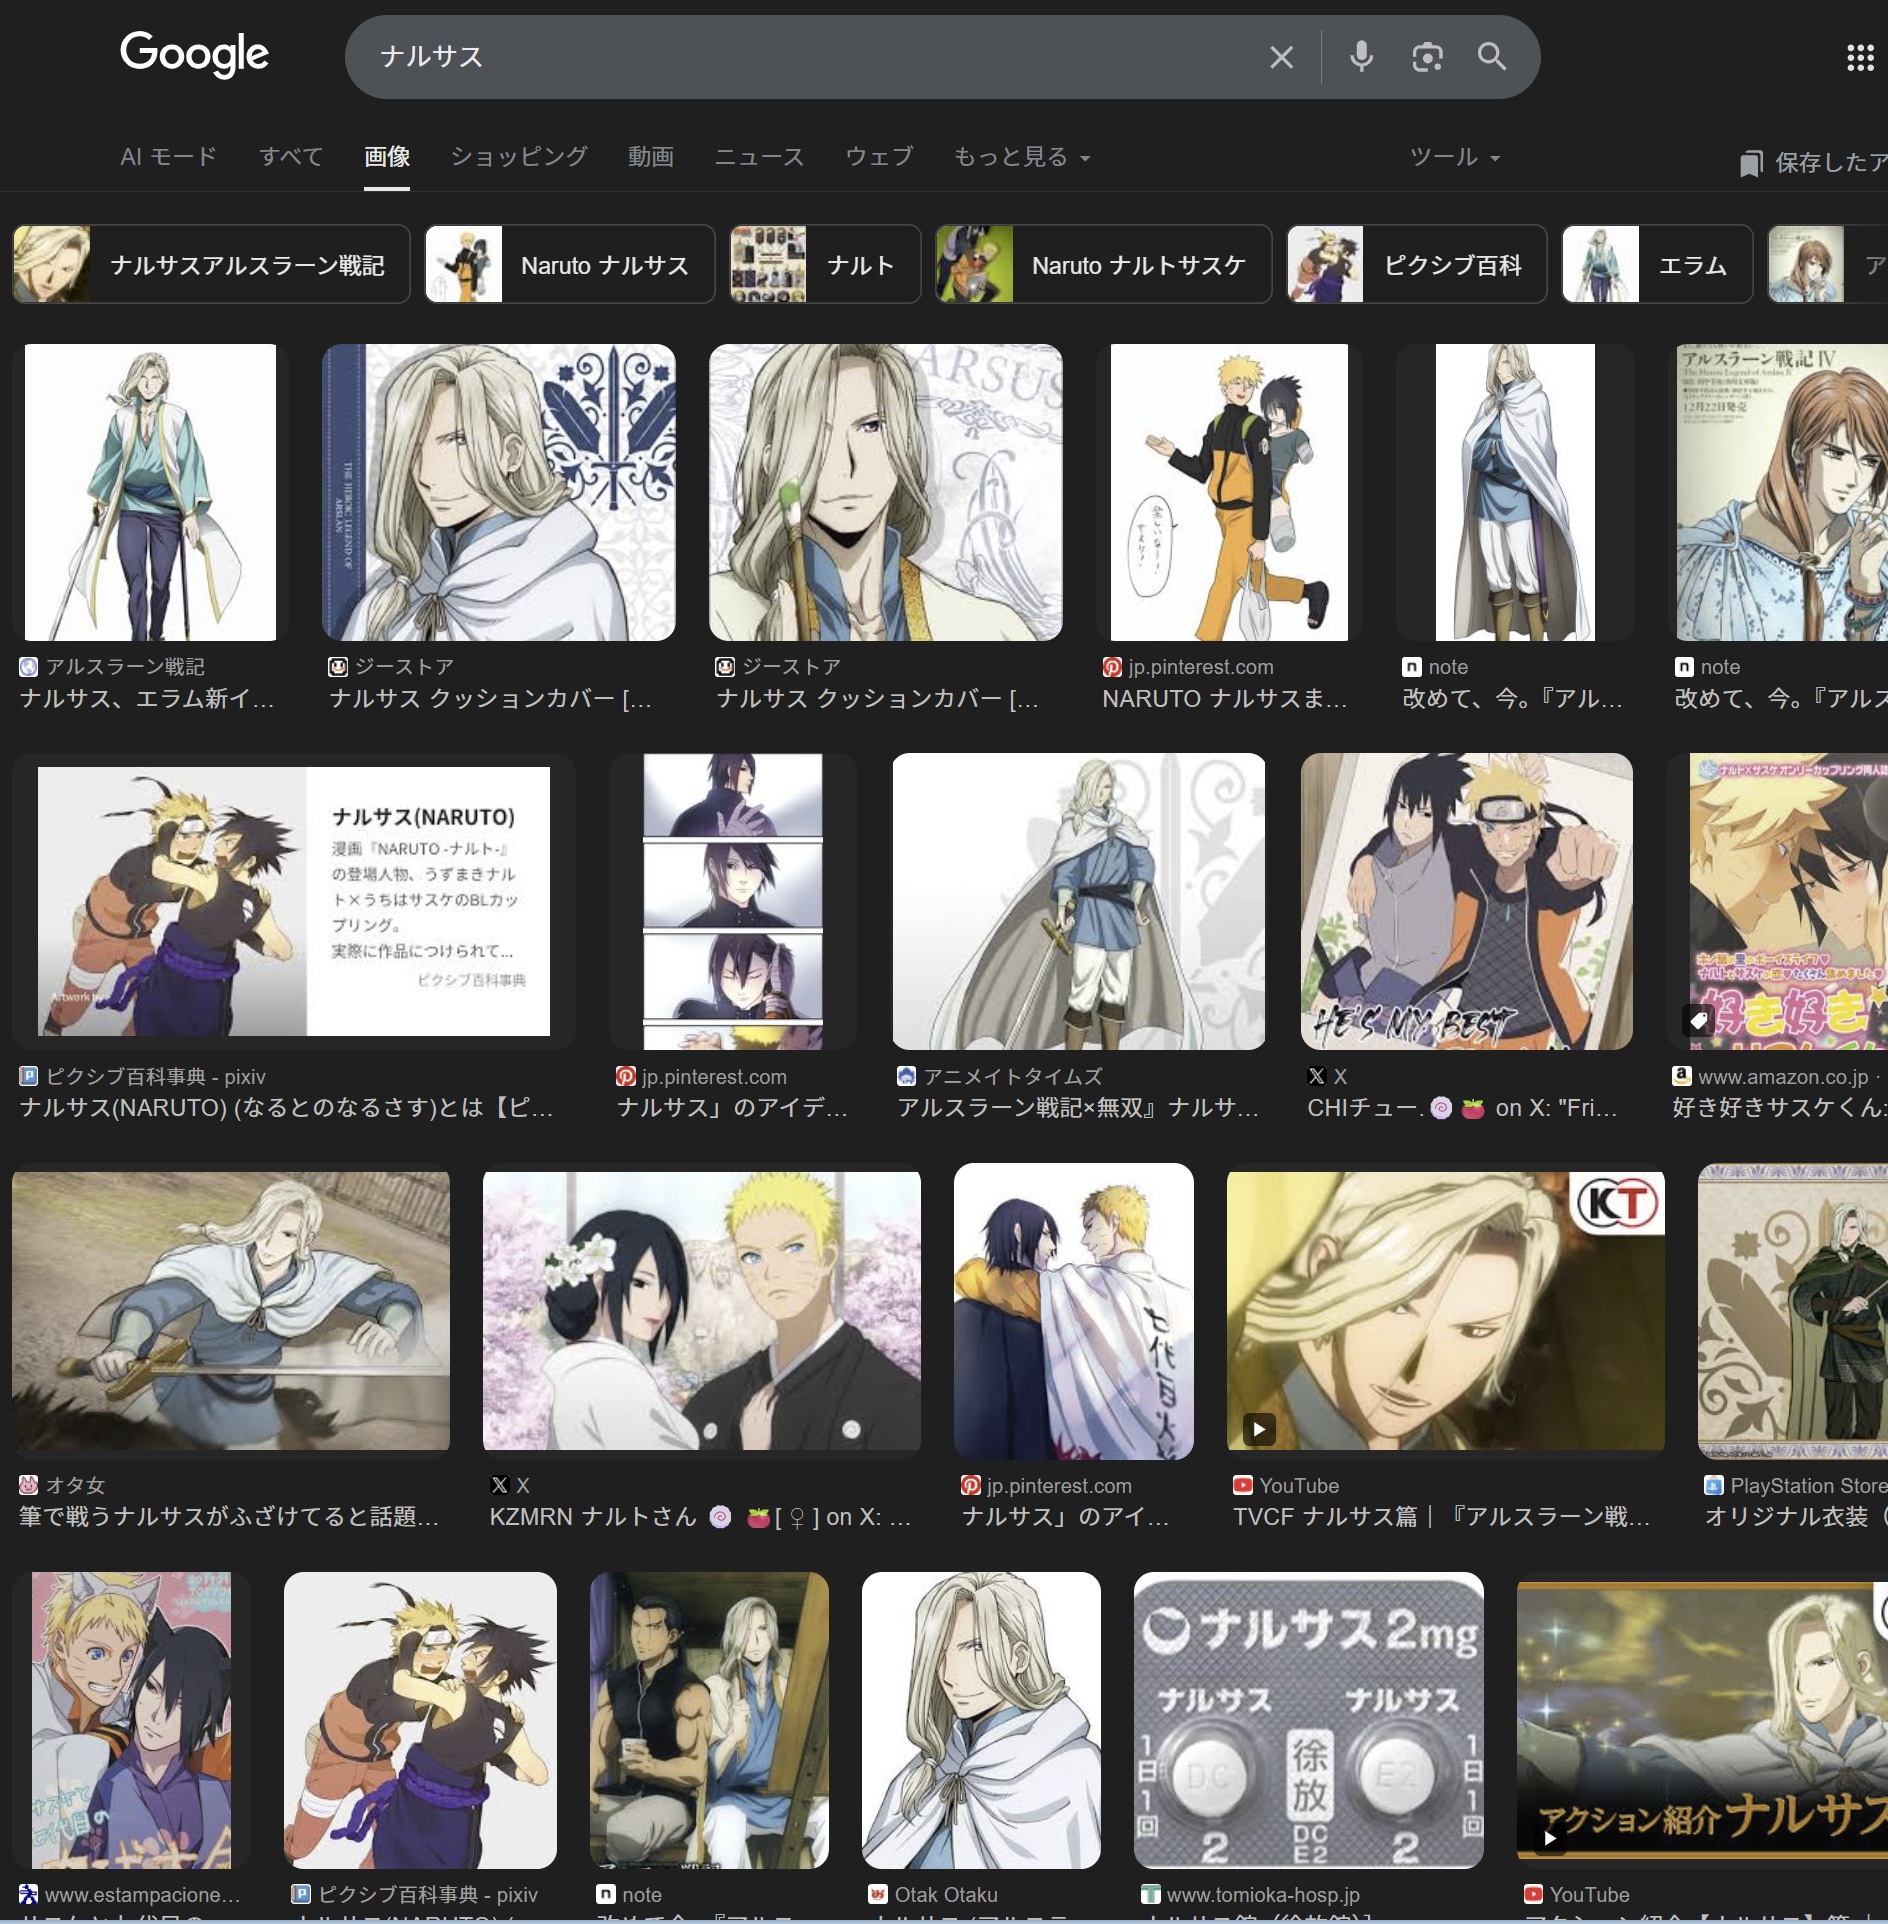The image size is (1888, 1924).
Task: Filter by ナルサスアルスラーン戦記 chip
Action: tap(211, 265)
